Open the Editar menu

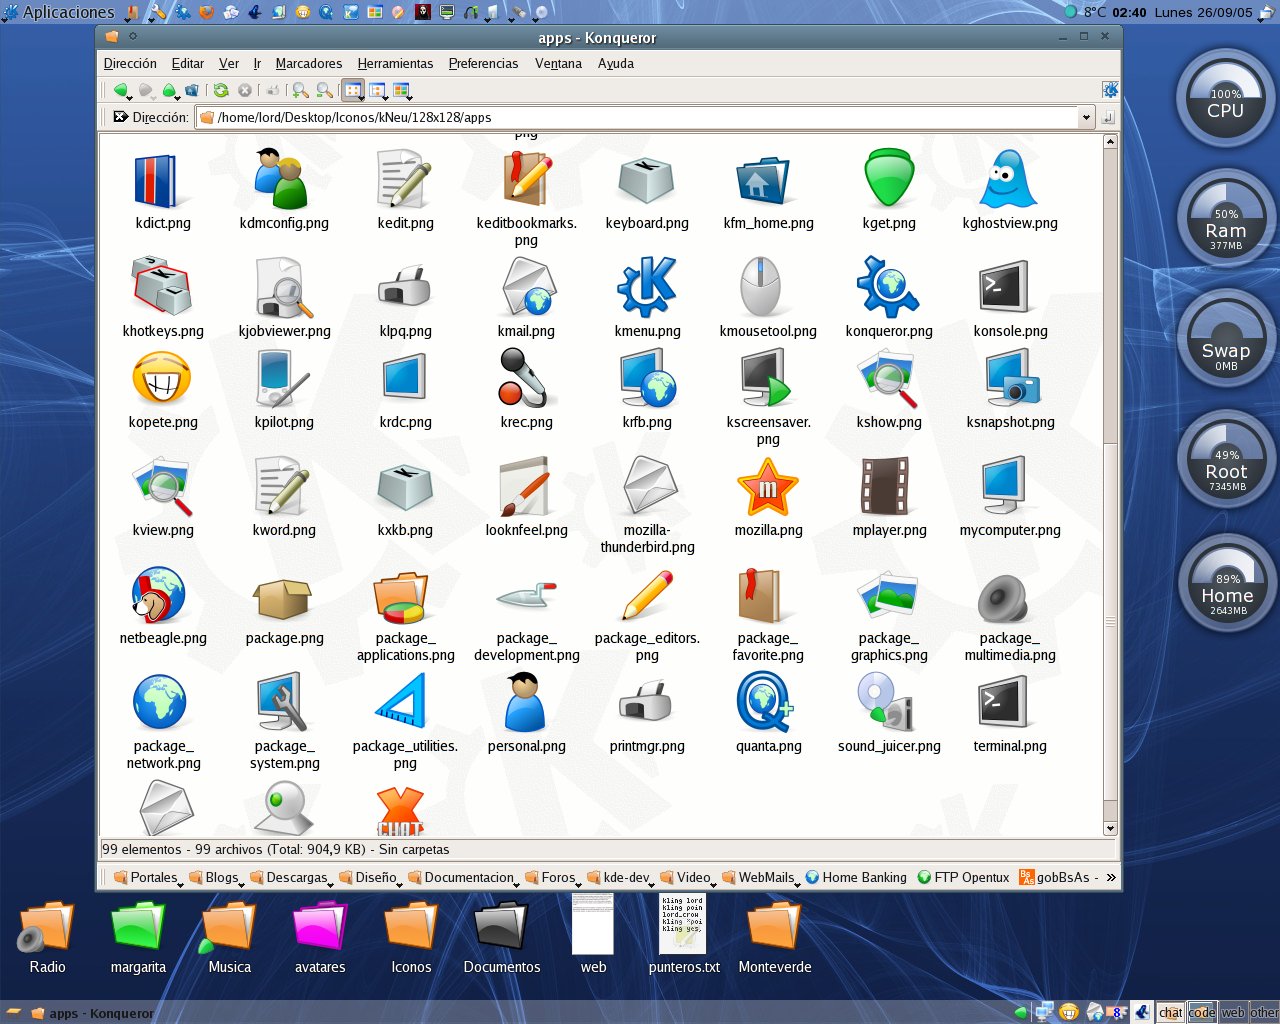tap(188, 63)
